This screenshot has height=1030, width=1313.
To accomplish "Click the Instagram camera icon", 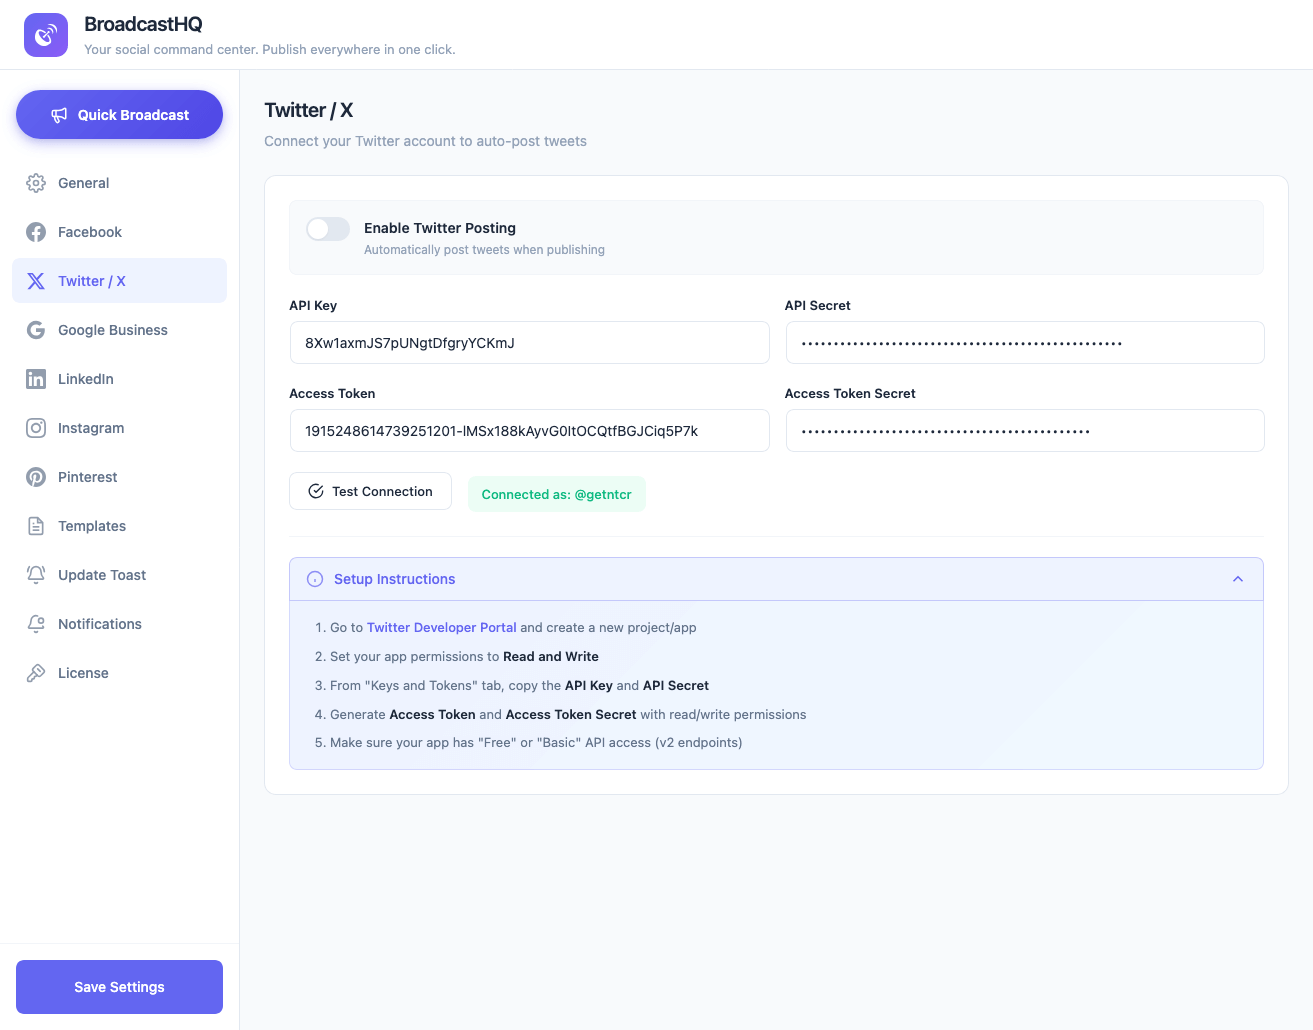I will (x=36, y=428).
